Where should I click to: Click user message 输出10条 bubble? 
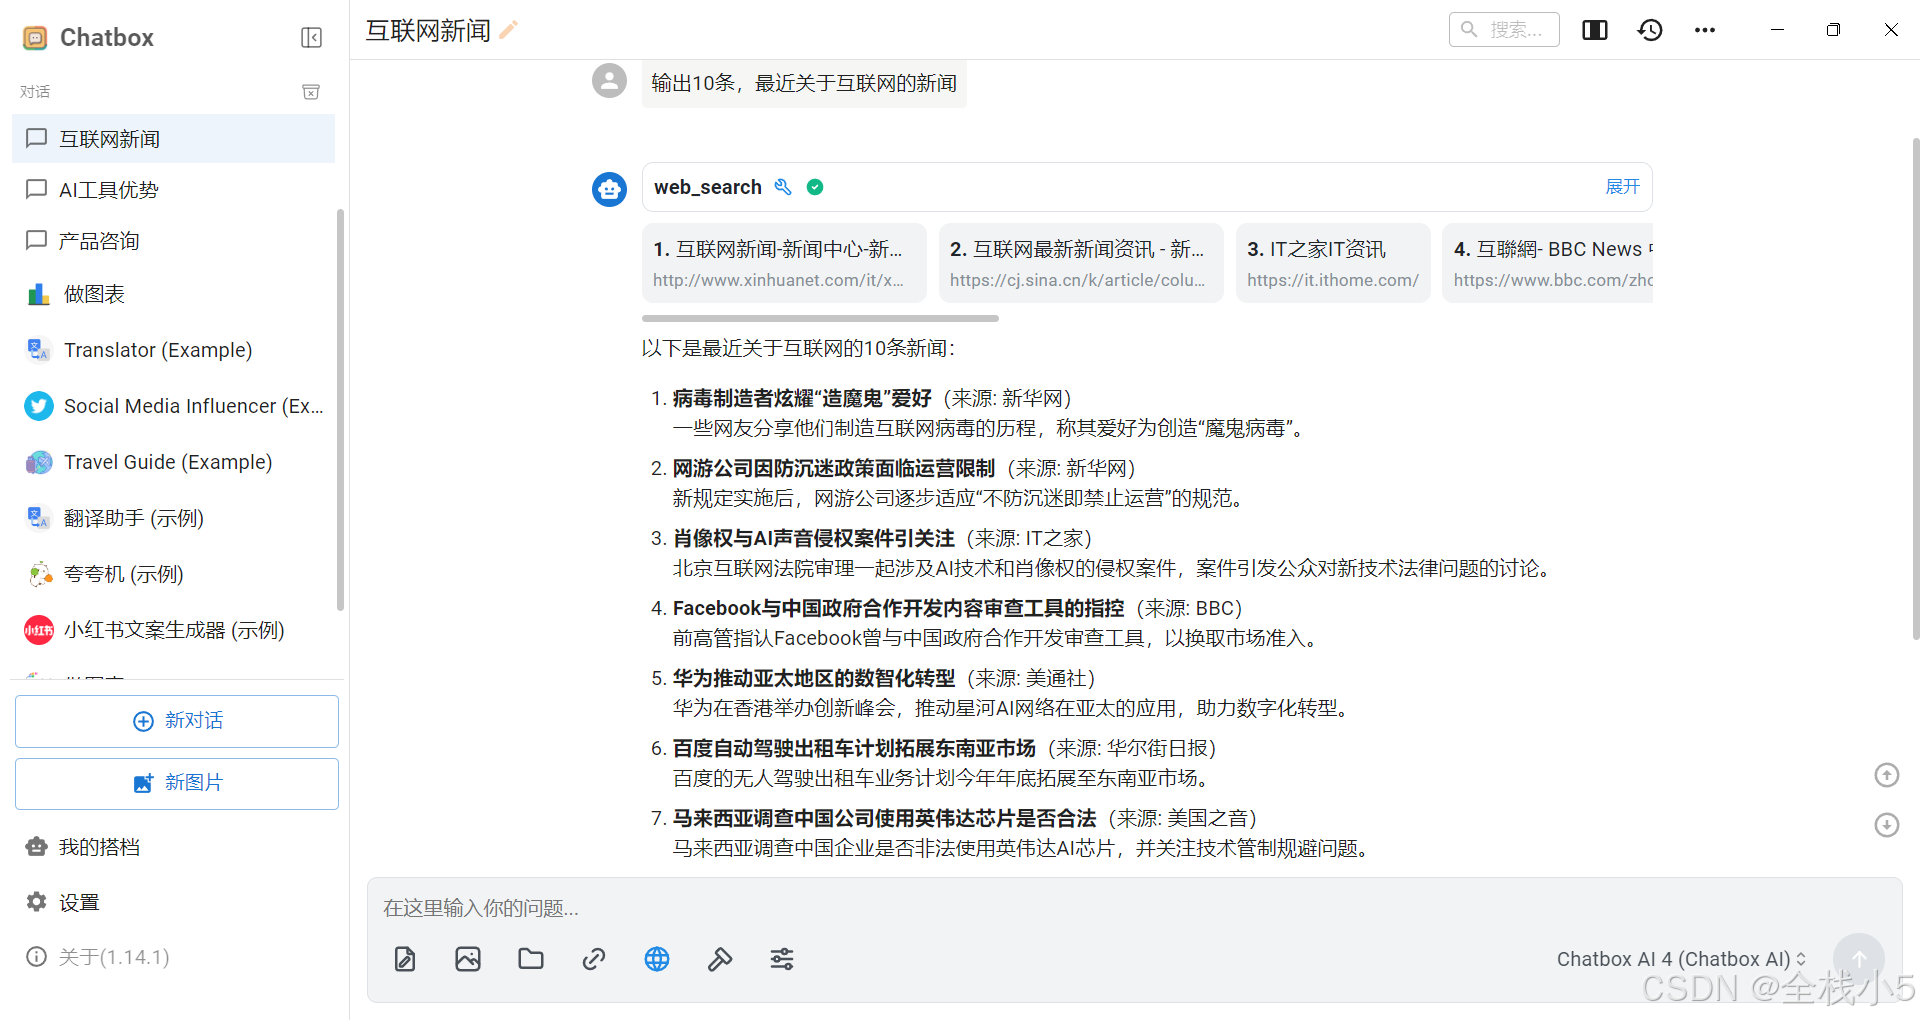click(804, 83)
